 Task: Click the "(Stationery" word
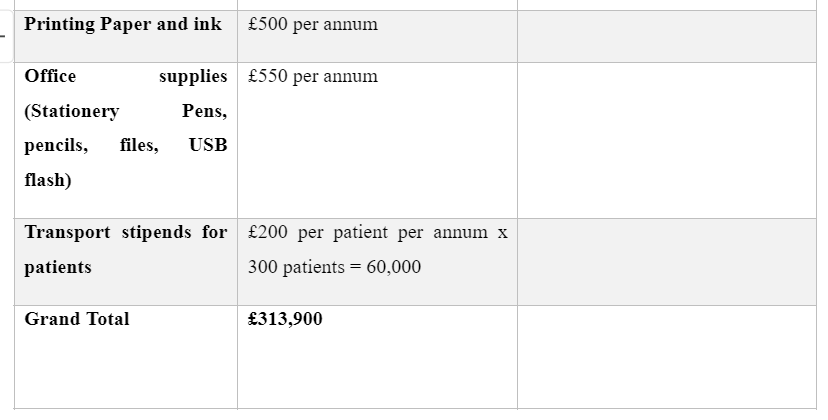tap(72, 111)
